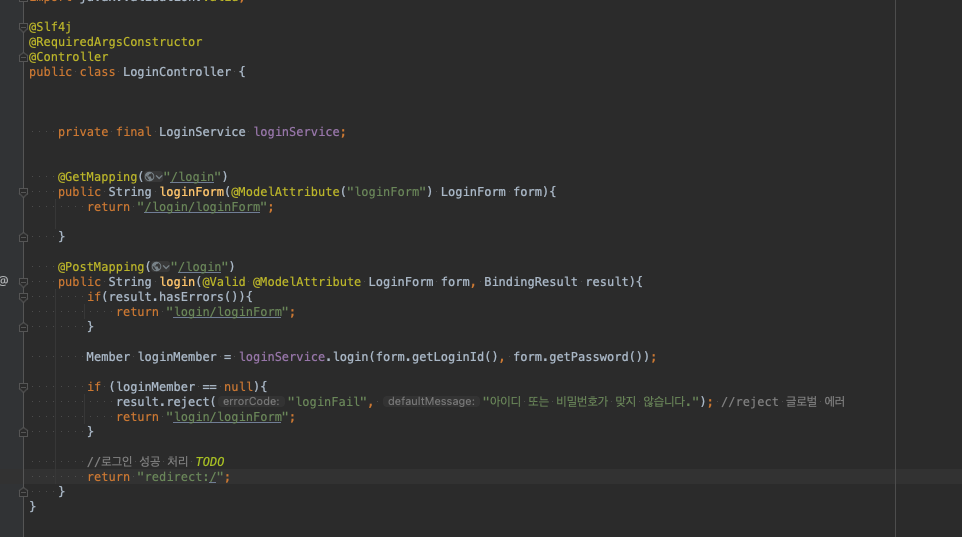Click the loginForm method name
962x537 pixels.
click(x=192, y=191)
